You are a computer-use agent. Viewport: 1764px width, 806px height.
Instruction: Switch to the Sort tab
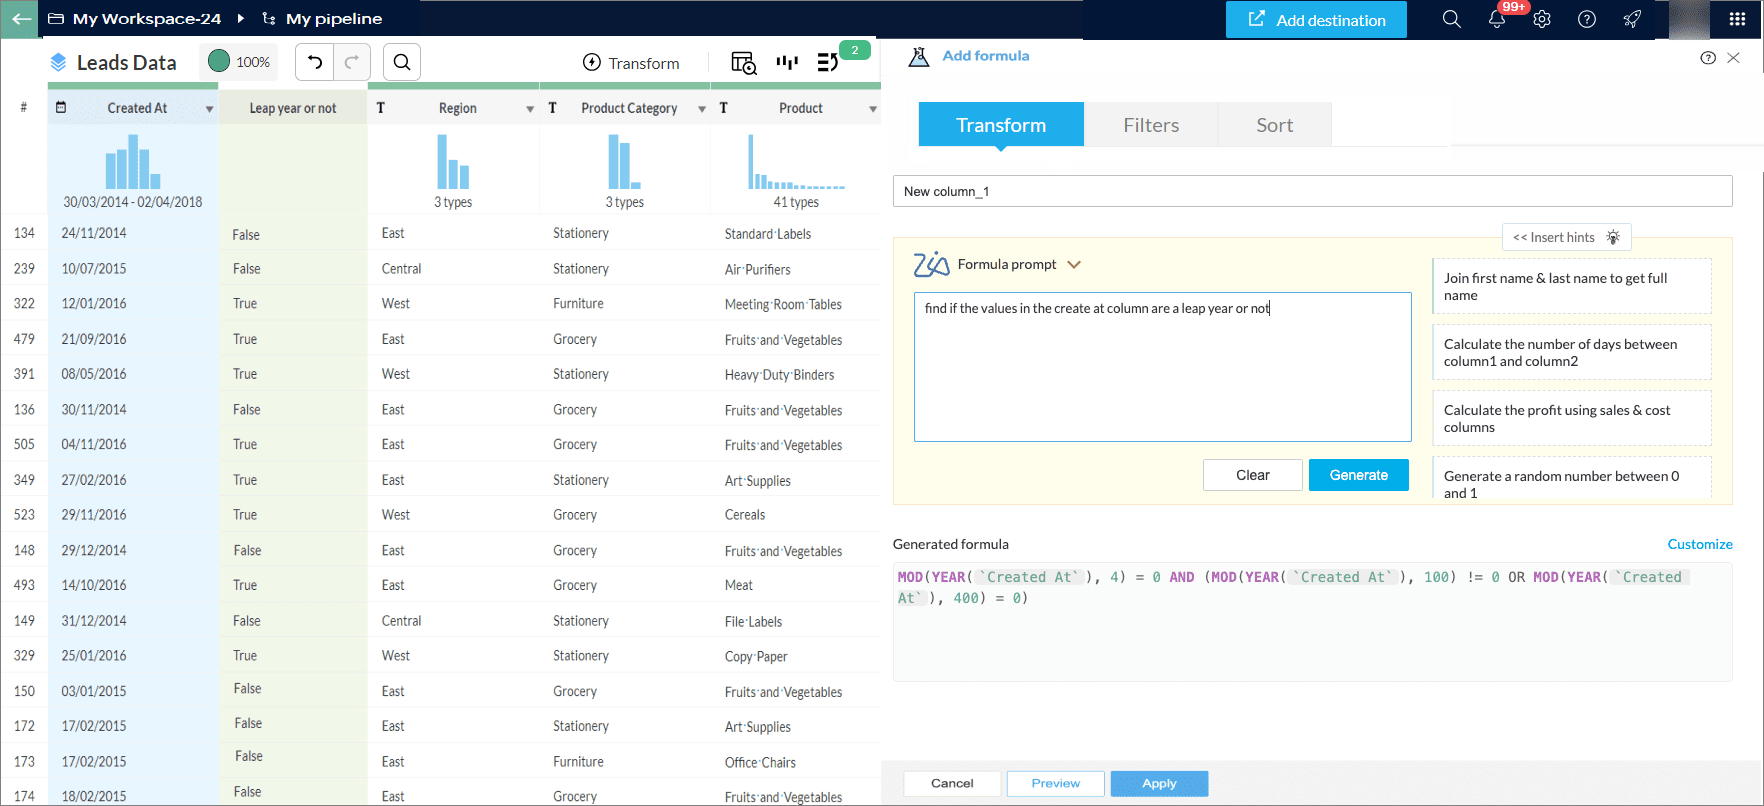coord(1275,125)
